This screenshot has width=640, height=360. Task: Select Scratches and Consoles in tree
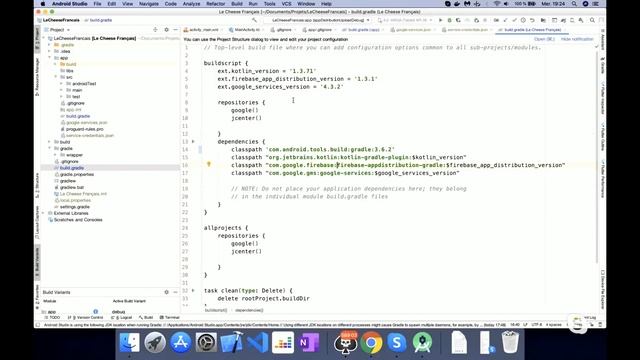(x=78, y=220)
